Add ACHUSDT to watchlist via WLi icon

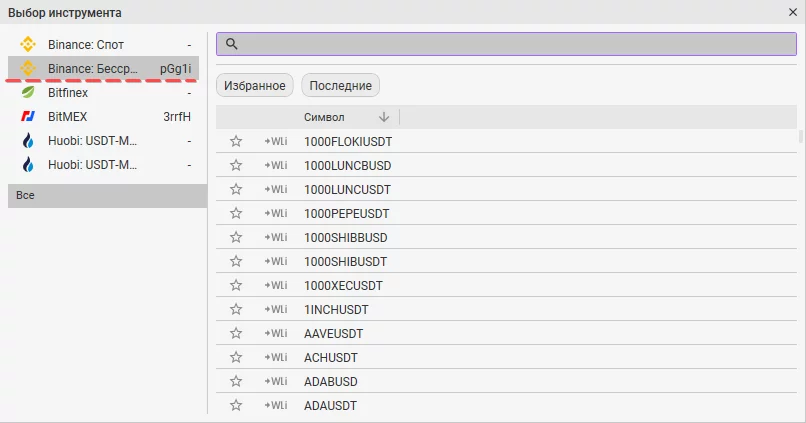point(276,357)
